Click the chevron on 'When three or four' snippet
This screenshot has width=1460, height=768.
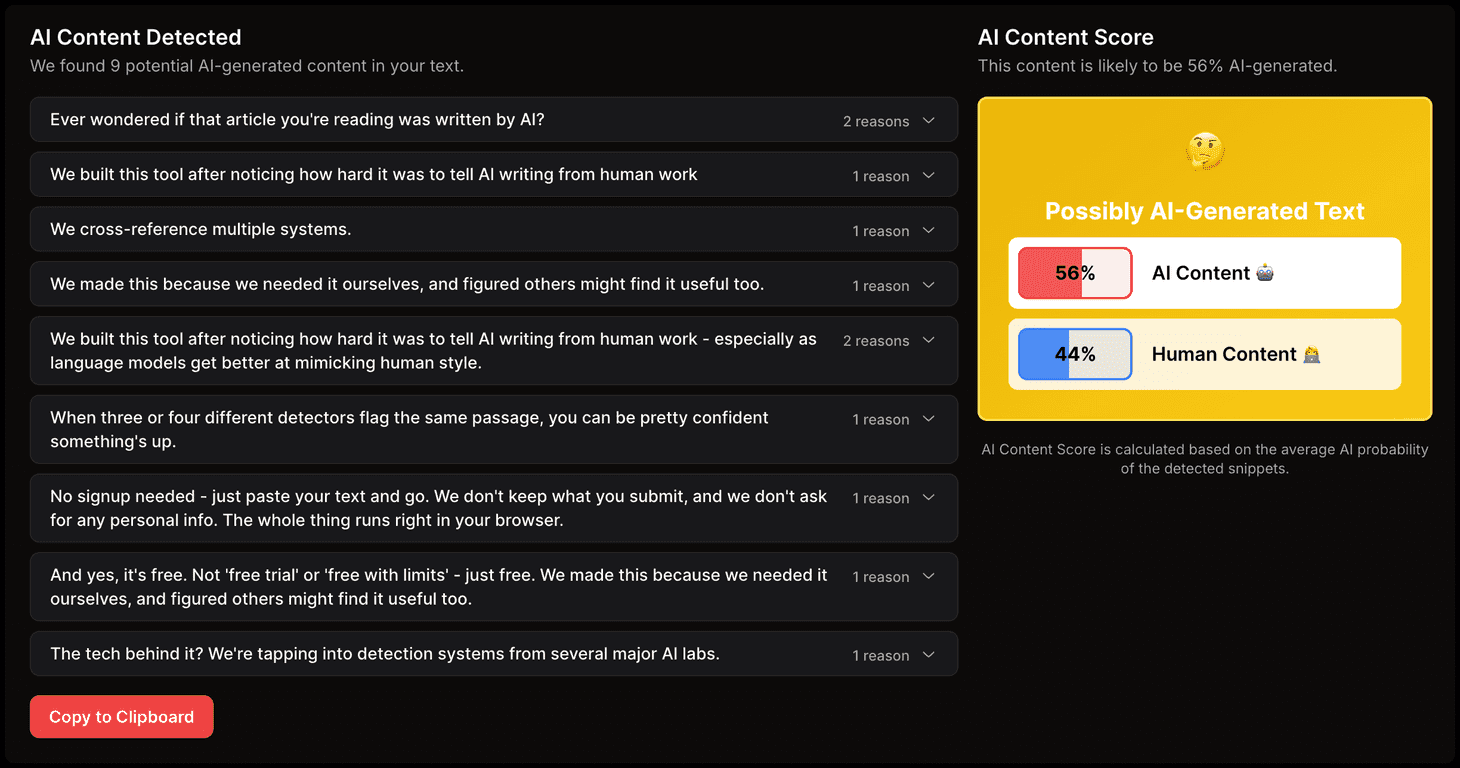pos(927,419)
